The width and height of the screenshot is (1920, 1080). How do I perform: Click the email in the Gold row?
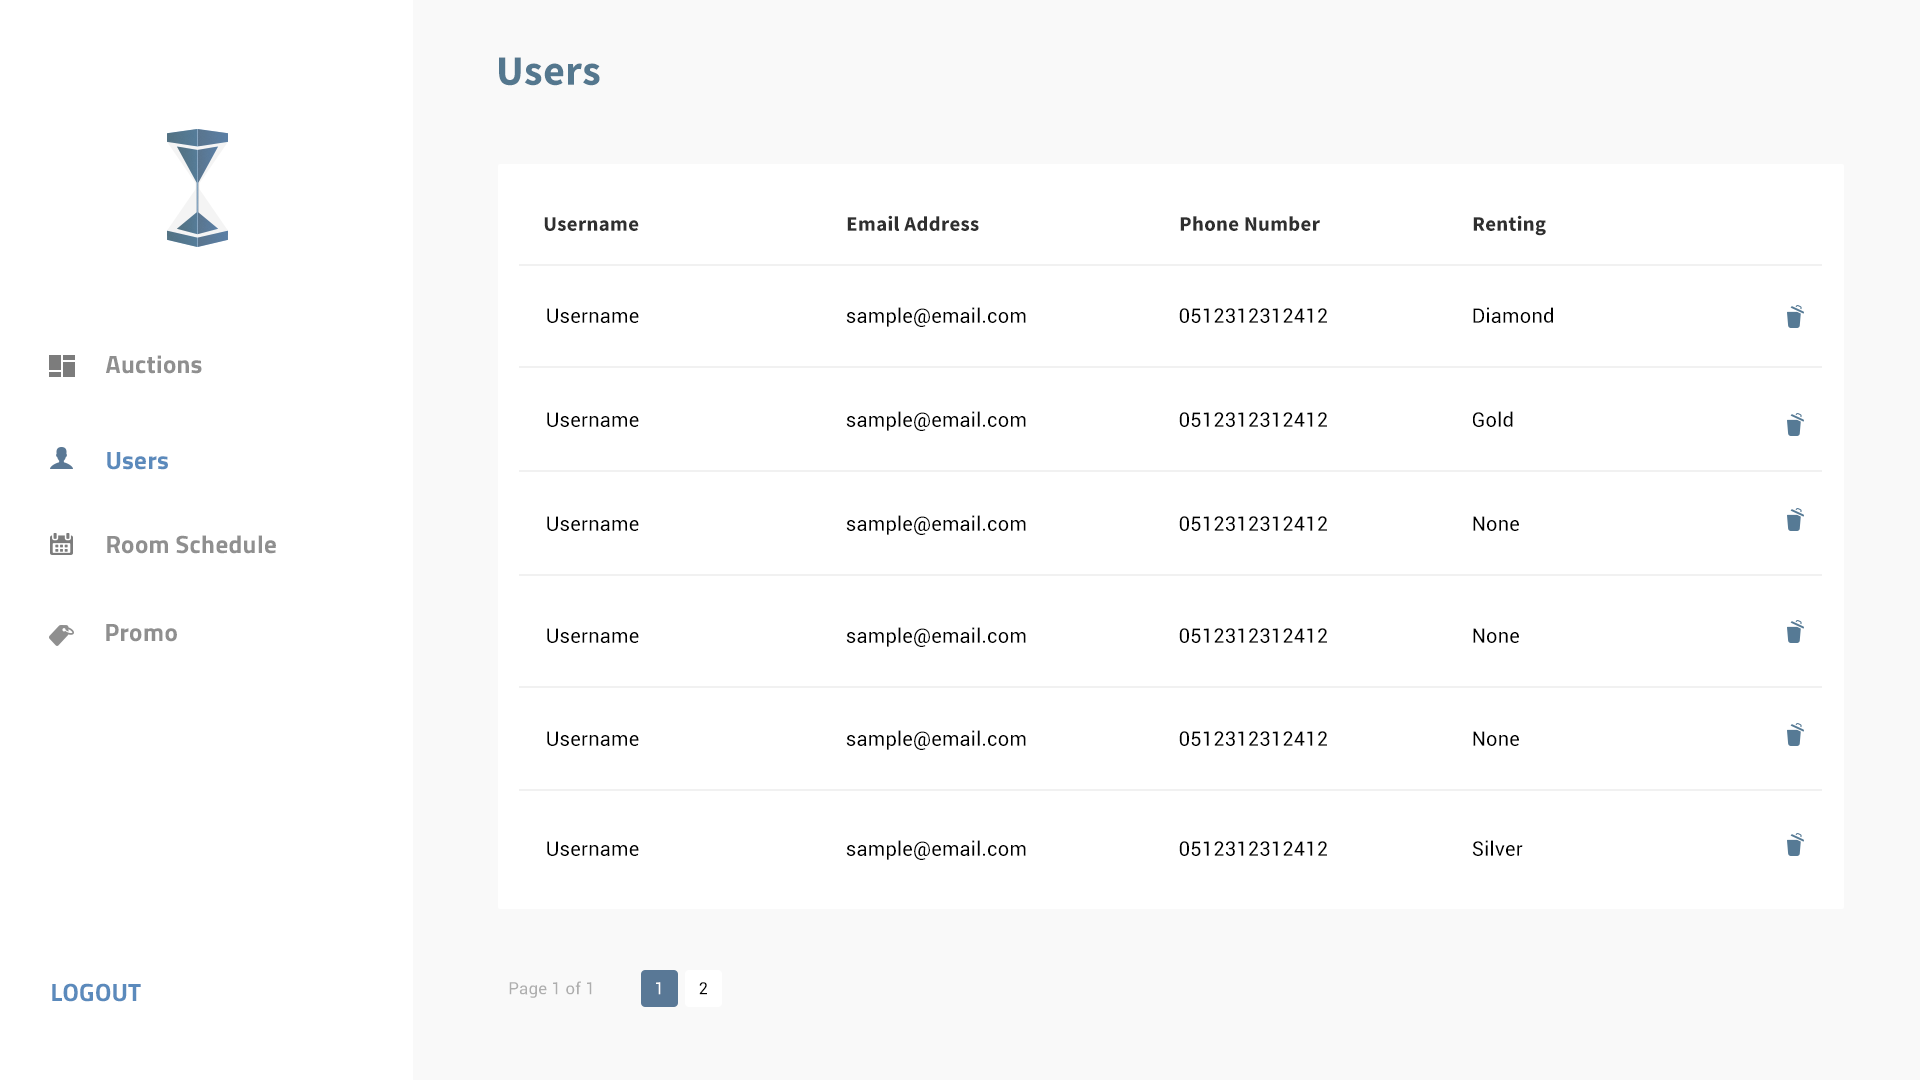tap(936, 420)
